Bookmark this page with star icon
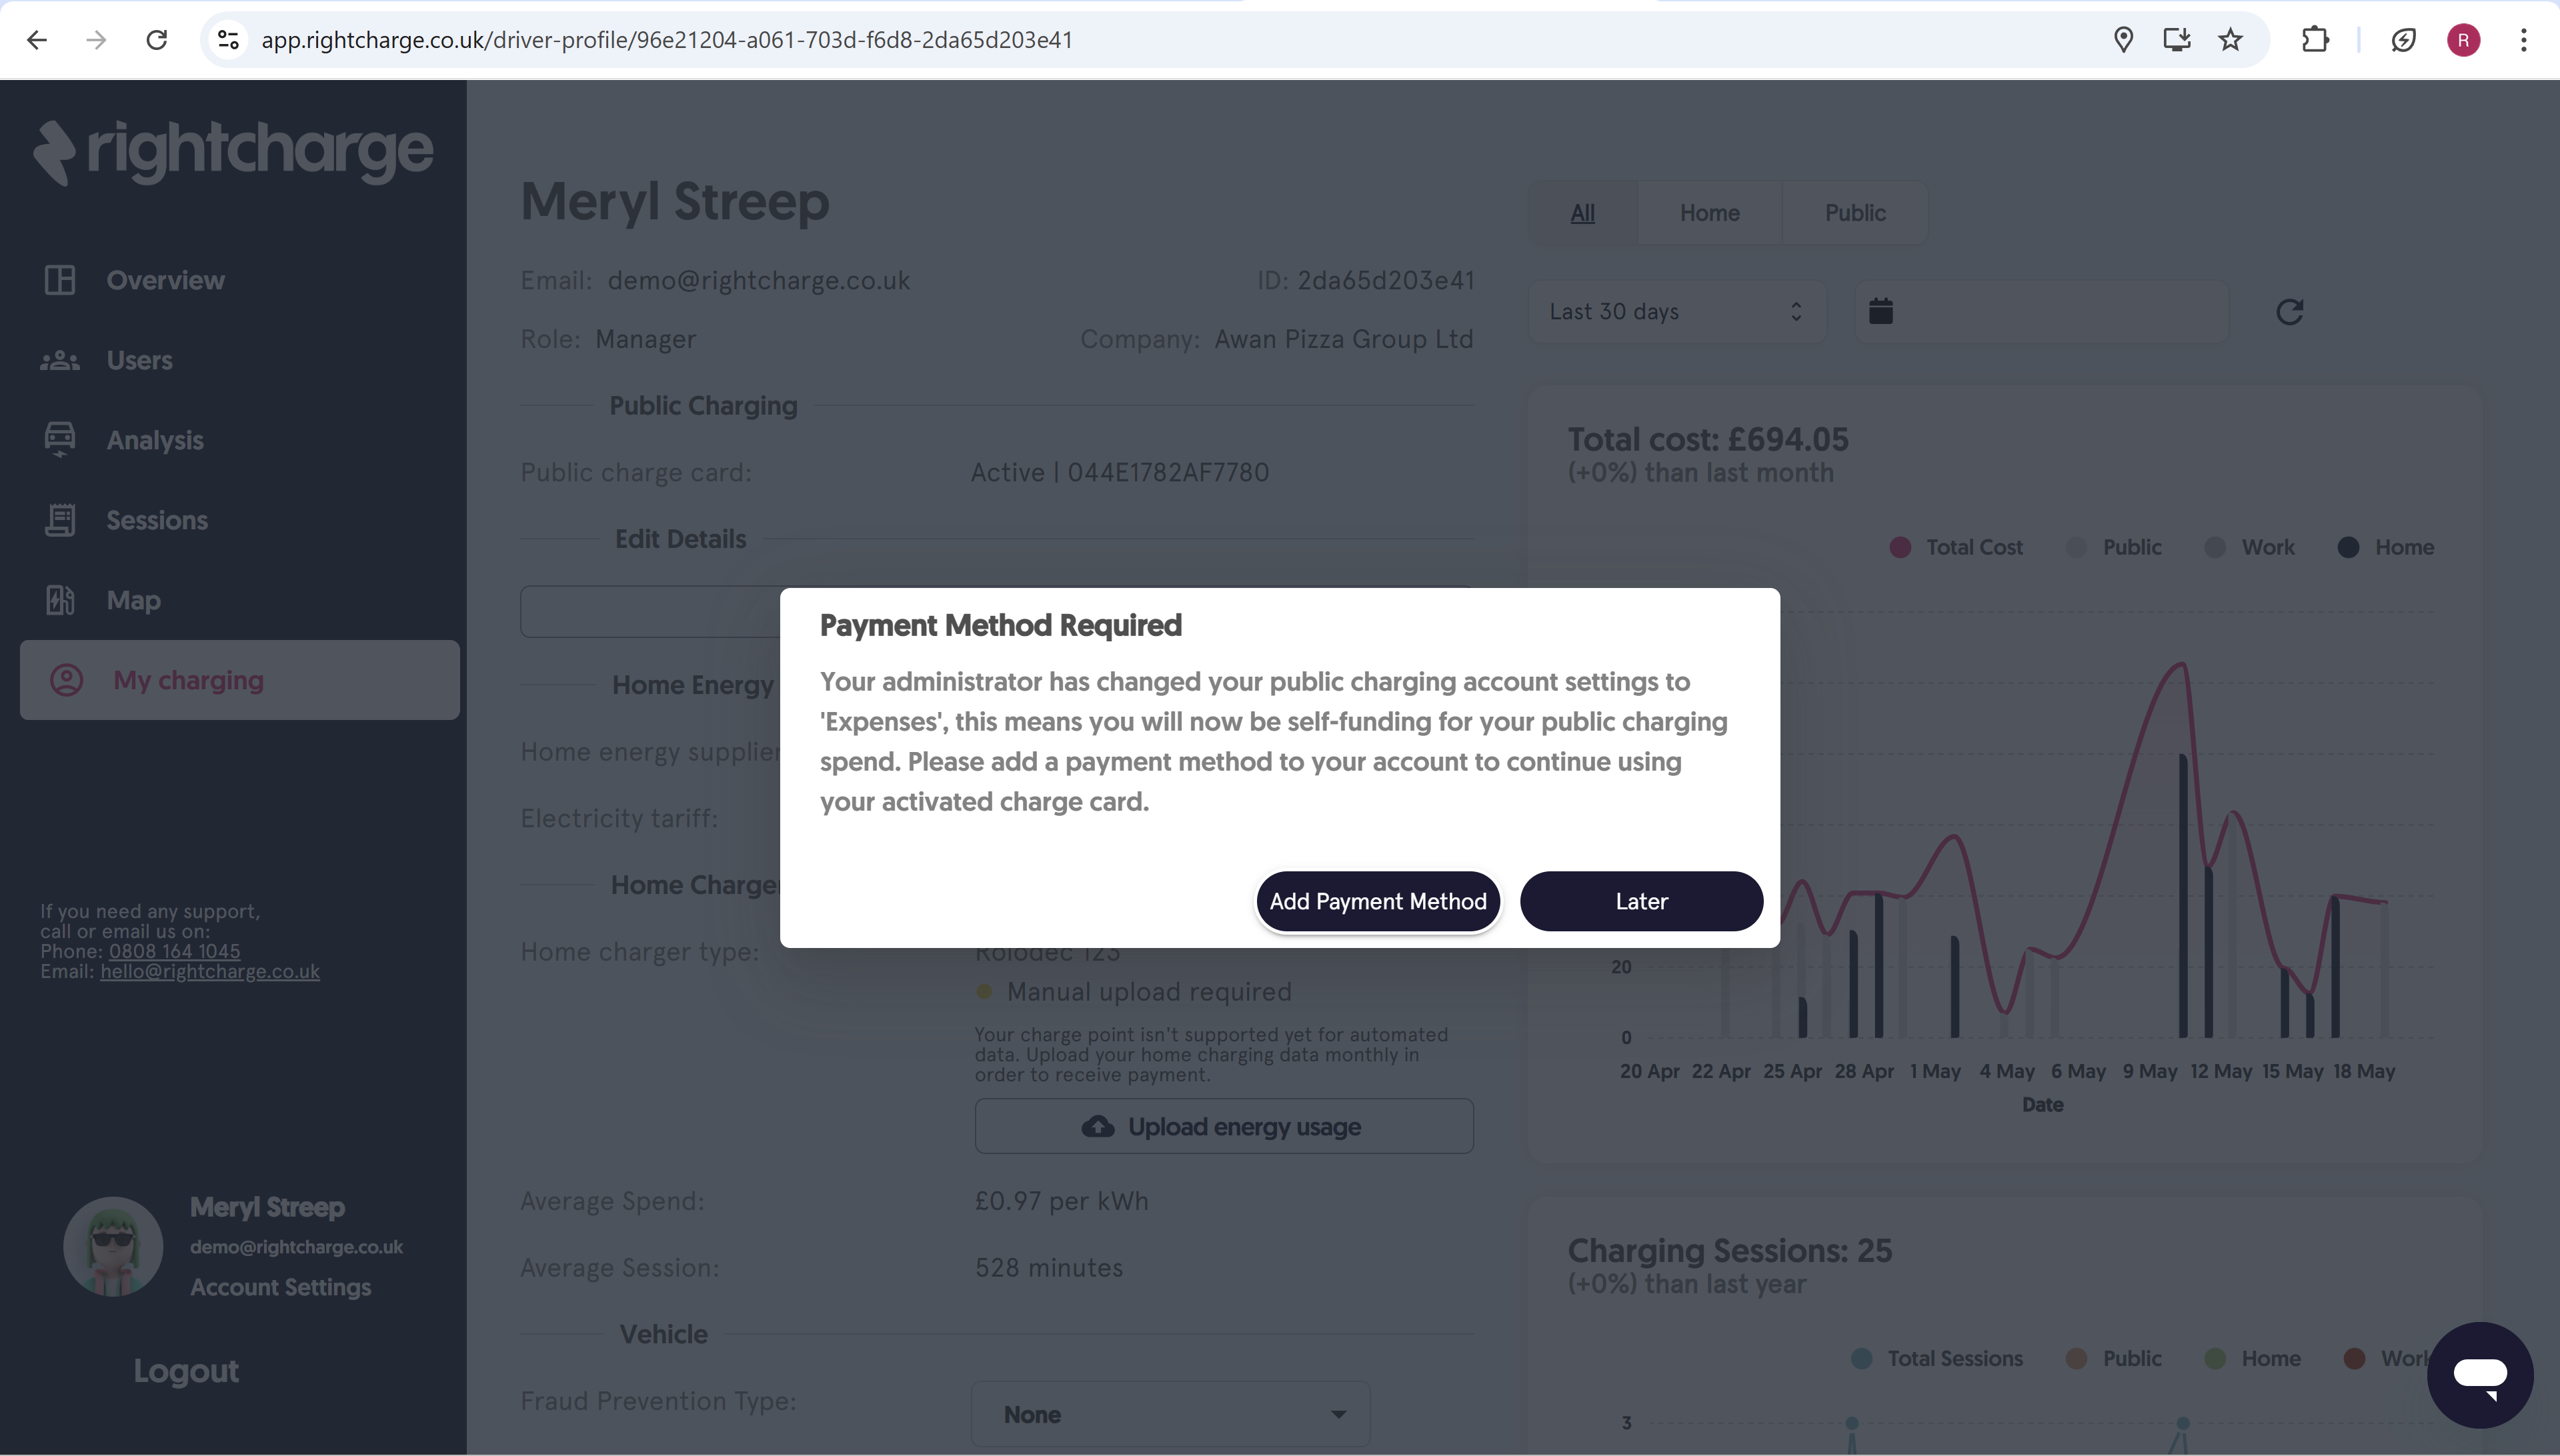 click(x=2230, y=40)
